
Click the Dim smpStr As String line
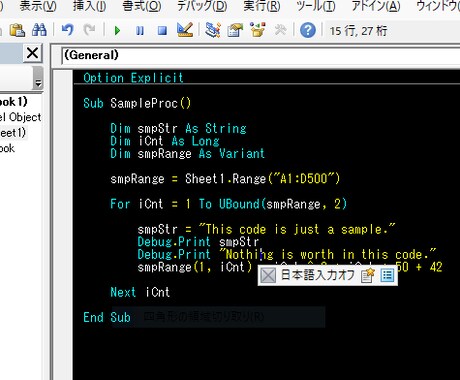pos(178,128)
